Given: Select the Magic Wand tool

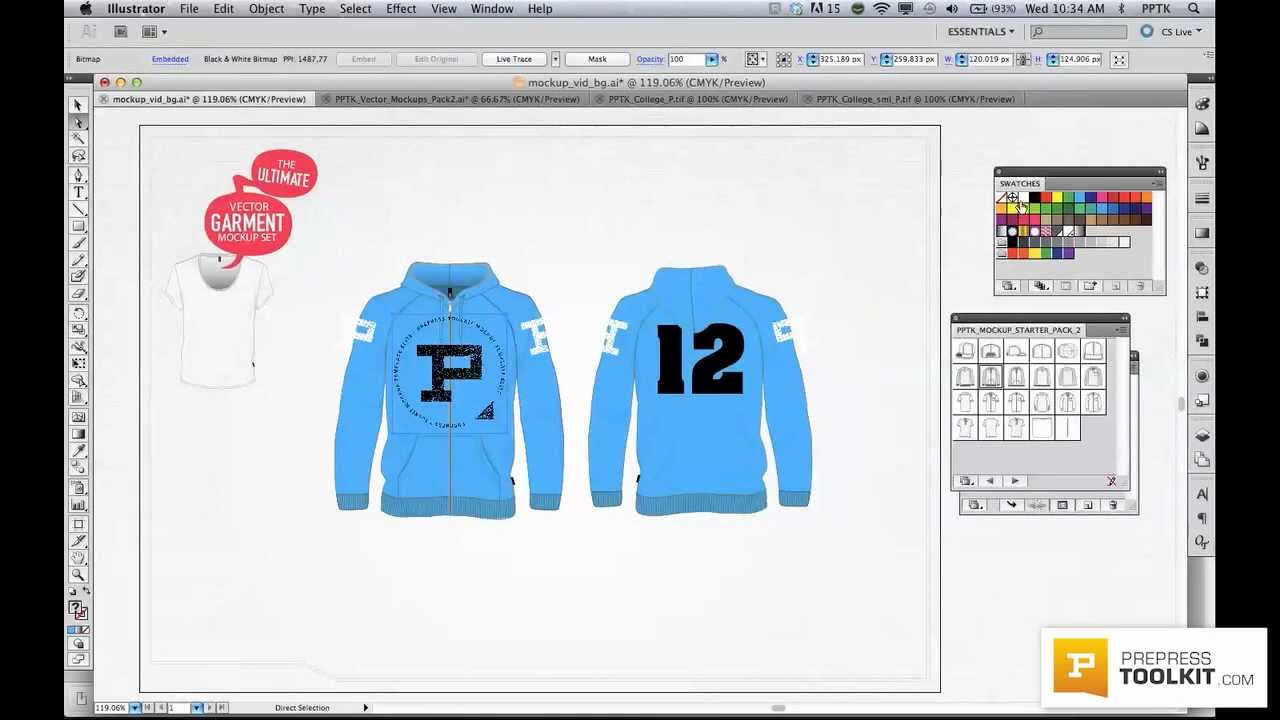Looking at the screenshot, I should (77, 138).
